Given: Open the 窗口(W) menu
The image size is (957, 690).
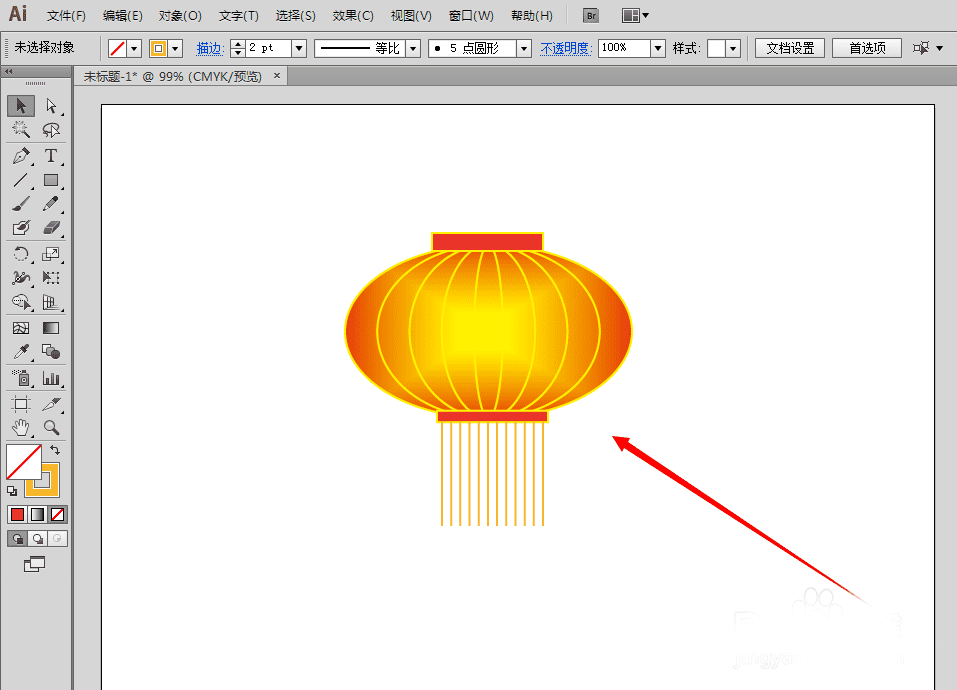Looking at the screenshot, I should pos(471,16).
